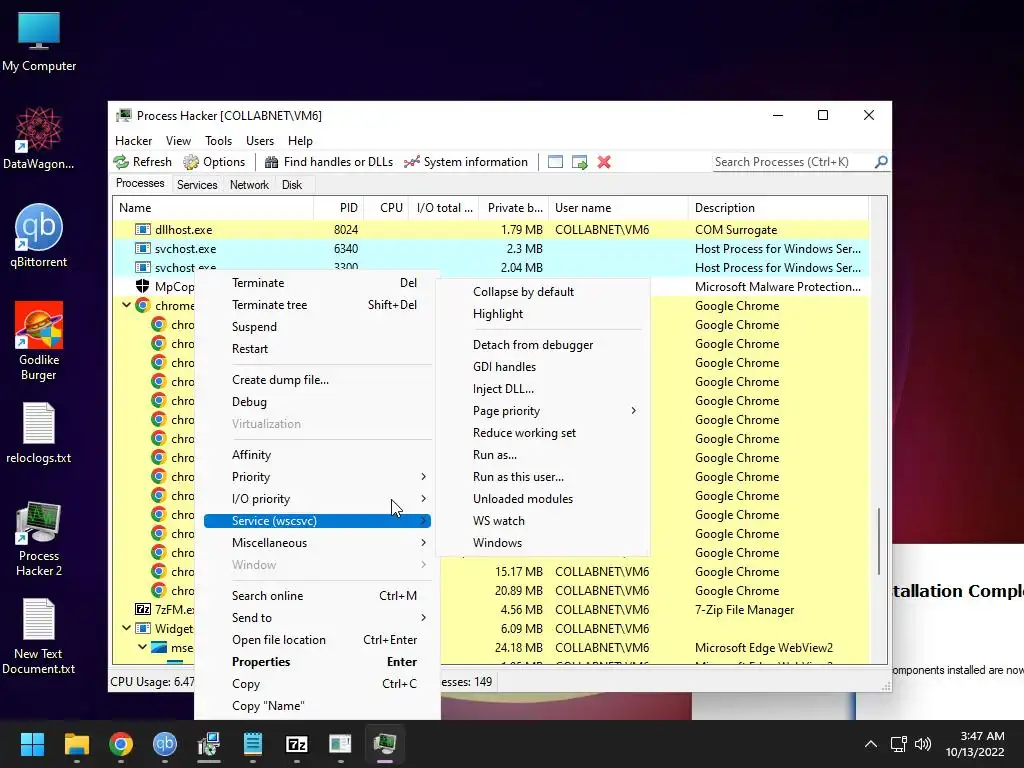Select dllhost.exe process icon
This screenshot has height=768, width=1024.
(x=142, y=230)
